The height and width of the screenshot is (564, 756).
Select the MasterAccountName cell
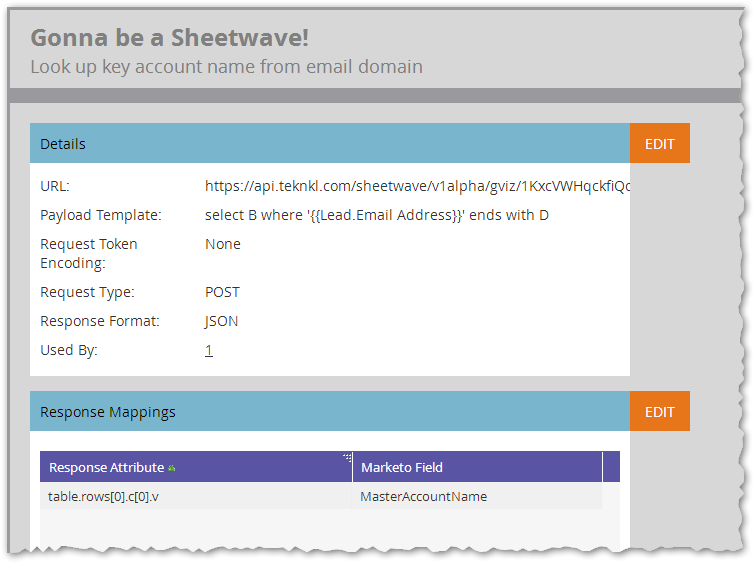click(x=477, y=496)
